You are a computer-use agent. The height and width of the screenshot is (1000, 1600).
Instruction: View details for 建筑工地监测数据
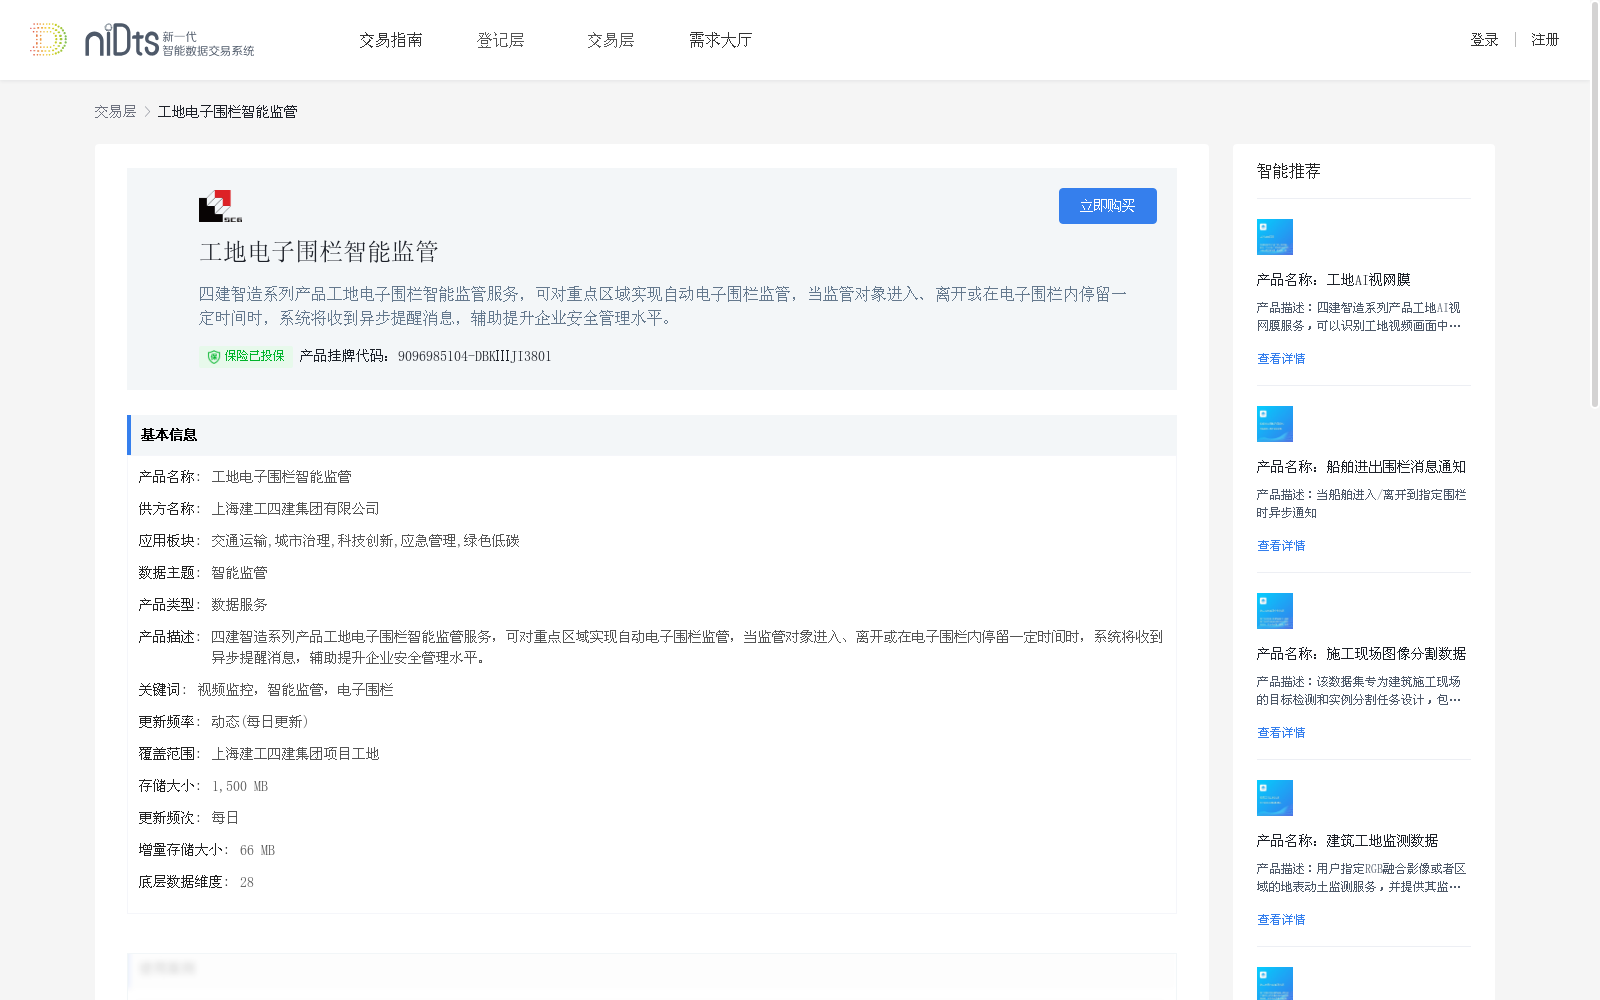click(1281, 920)
